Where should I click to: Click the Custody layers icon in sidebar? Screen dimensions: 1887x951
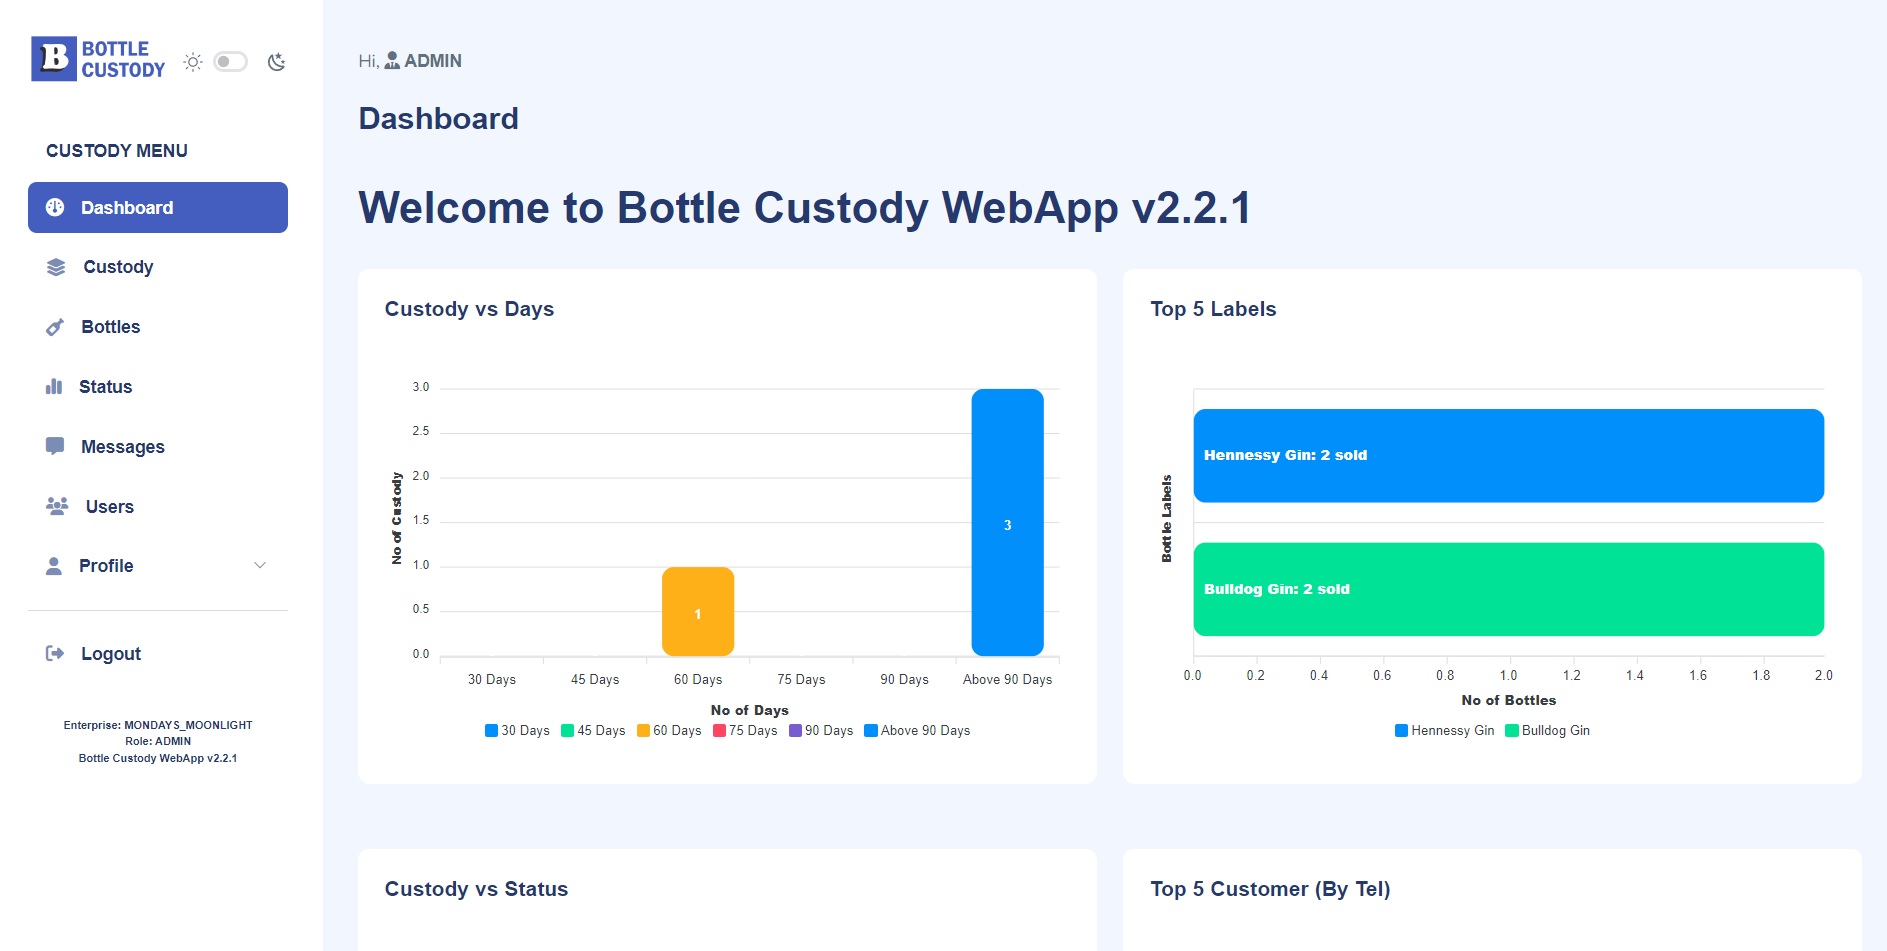click(x=56, y=267)
